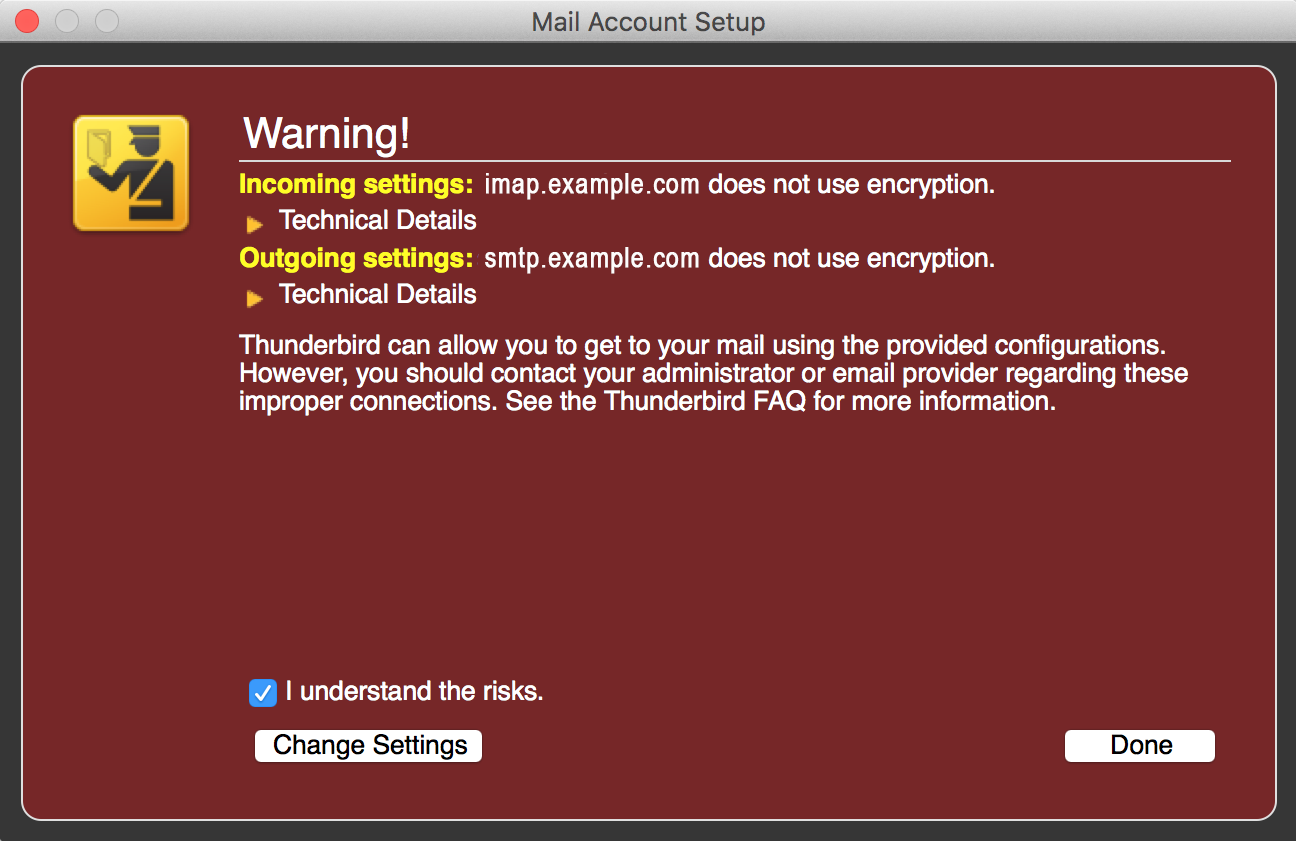This screenshot has height=841, width=1296.
Task: Select the smtp.example.com server name
Action: (590, 258)
